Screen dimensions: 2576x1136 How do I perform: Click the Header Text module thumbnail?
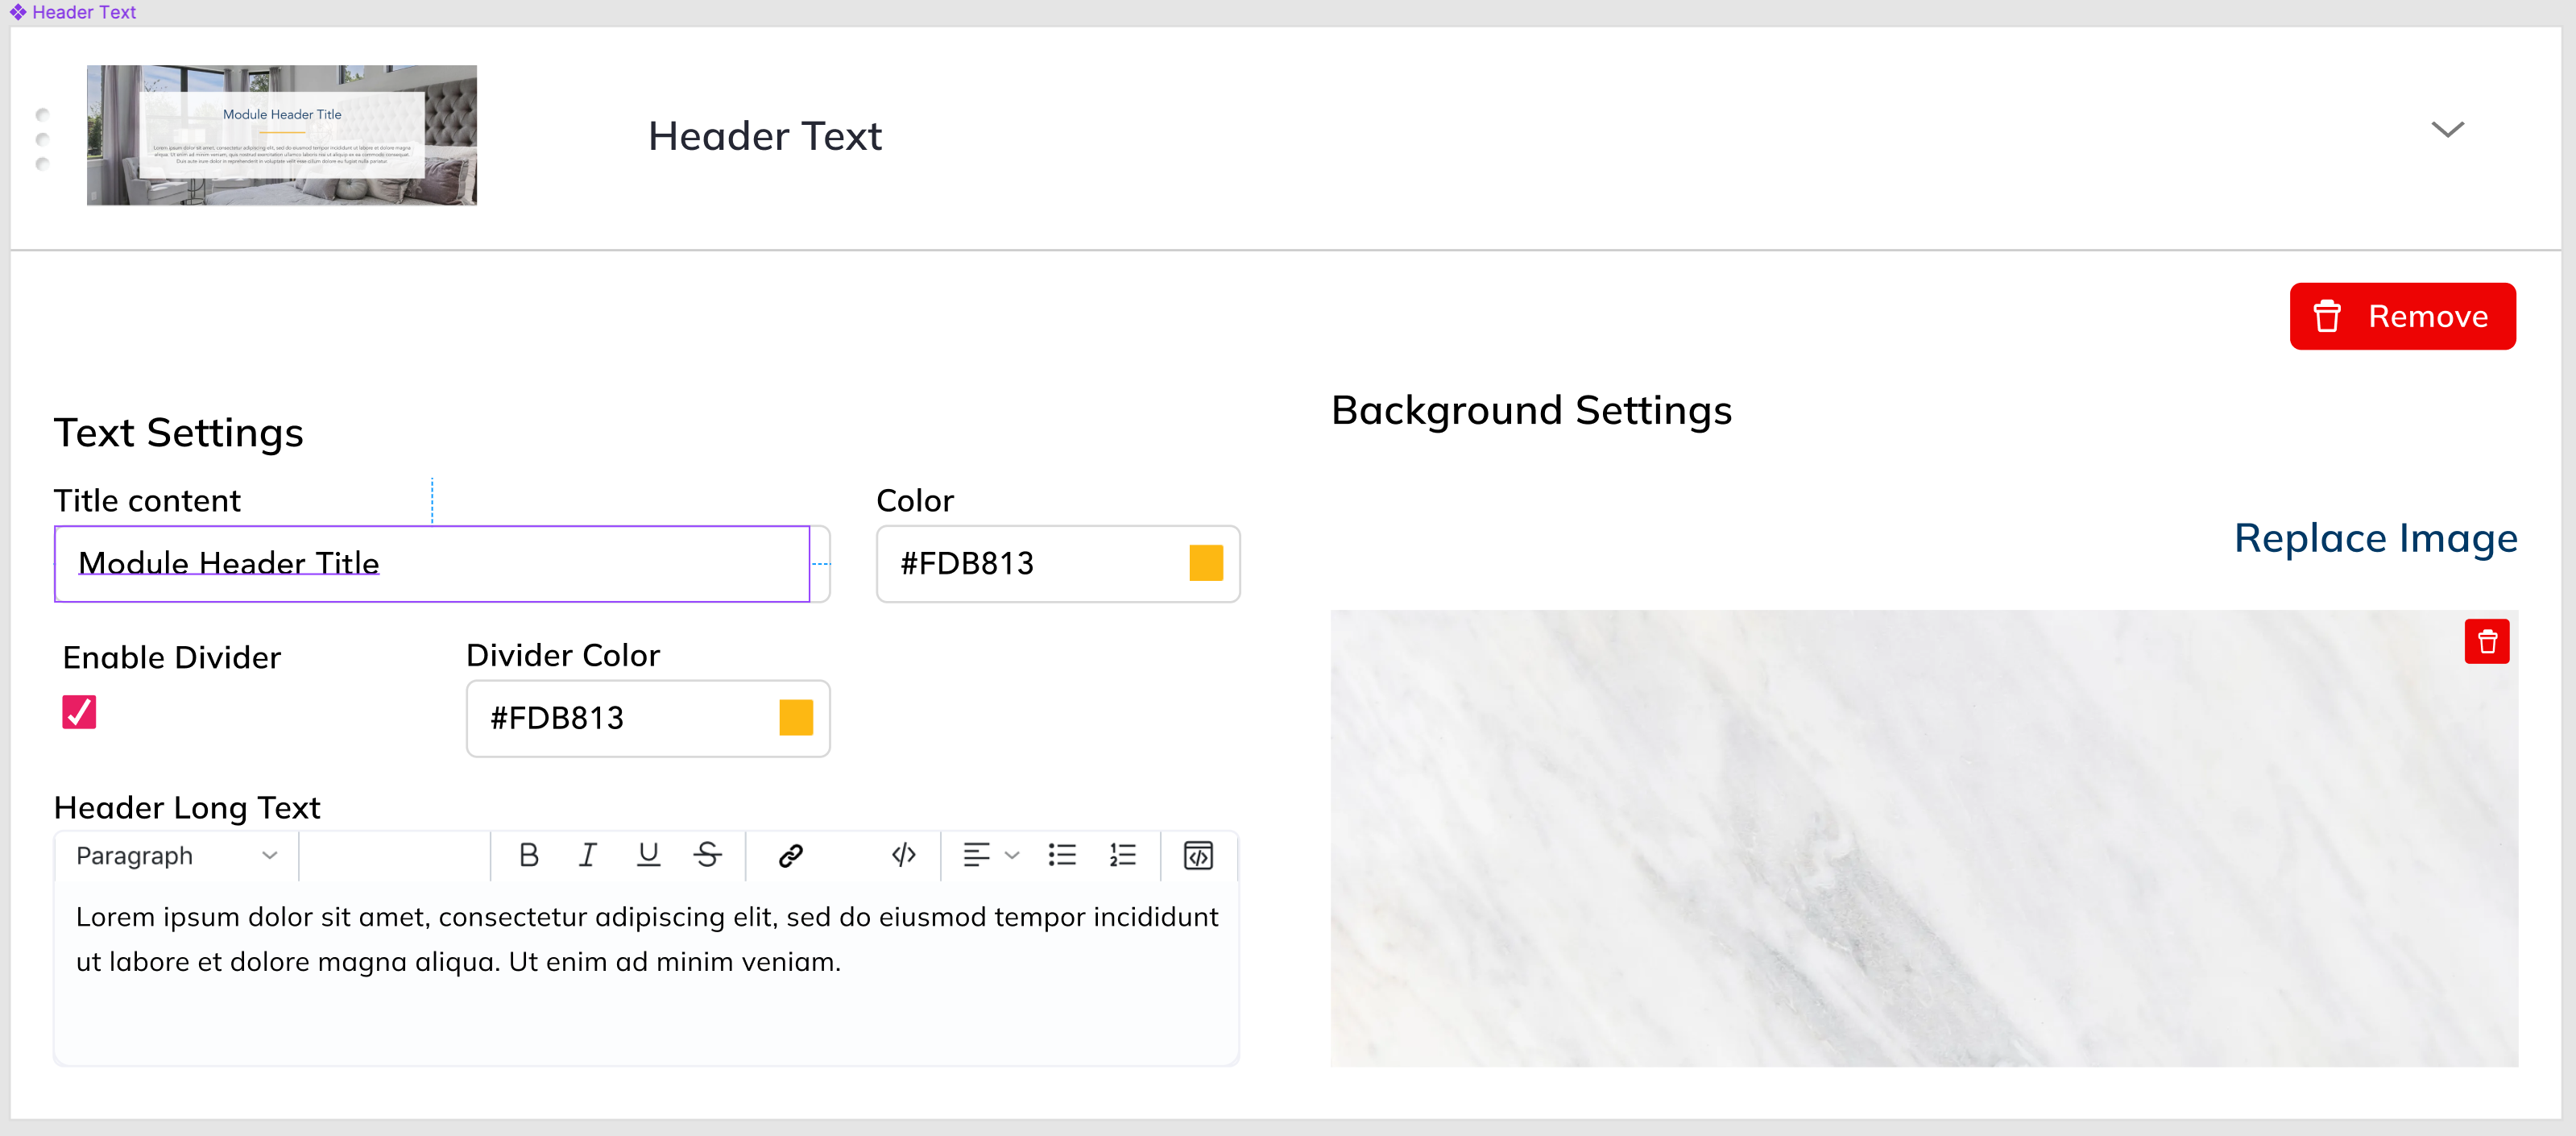pyautogui.click(x=282, y=135)
